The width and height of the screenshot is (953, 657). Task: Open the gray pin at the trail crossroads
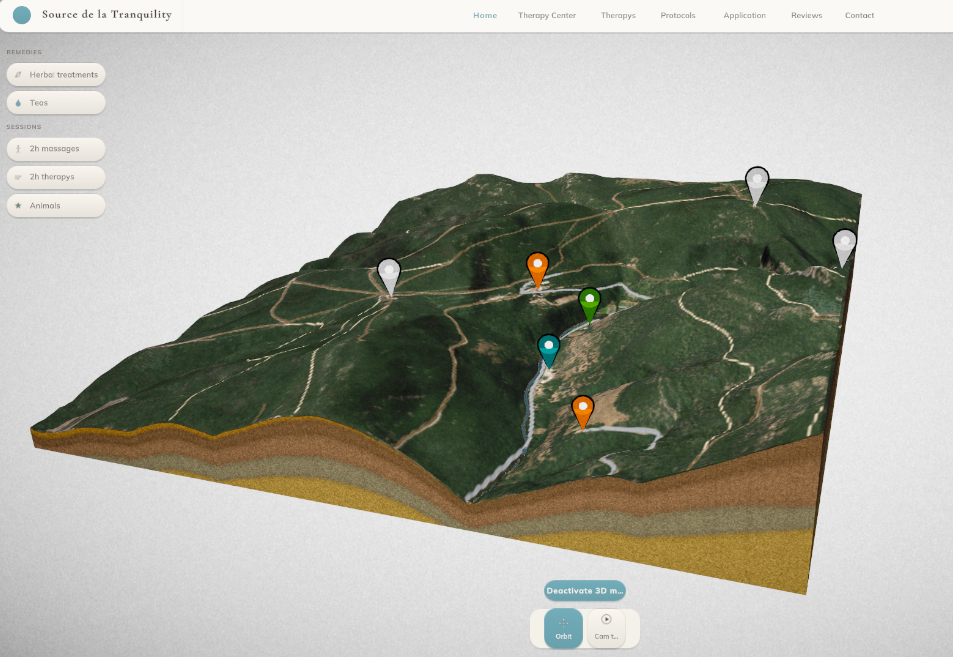pyautogui.click(x=389, y=275)
